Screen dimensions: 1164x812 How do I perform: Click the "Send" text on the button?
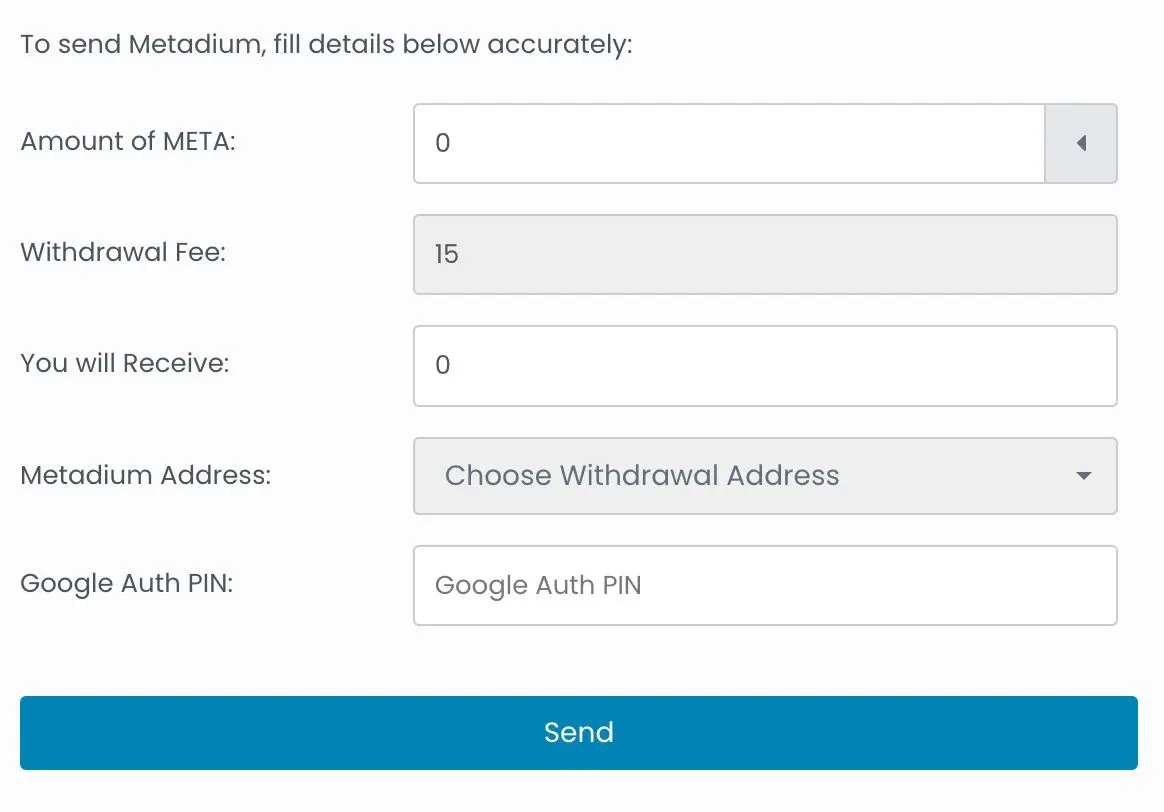tap(579, 733)
